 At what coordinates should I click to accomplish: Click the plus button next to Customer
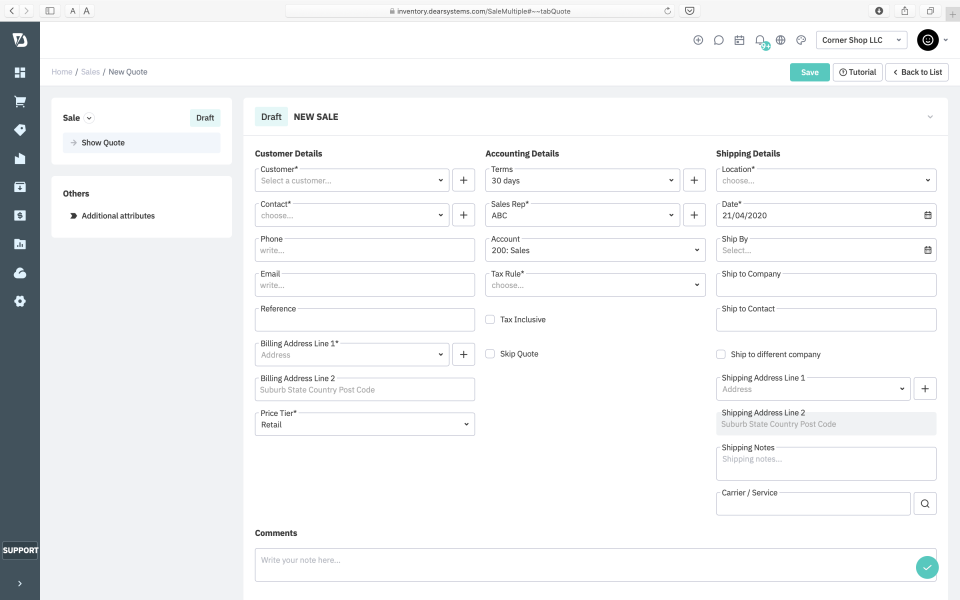[x=463, y=180]
